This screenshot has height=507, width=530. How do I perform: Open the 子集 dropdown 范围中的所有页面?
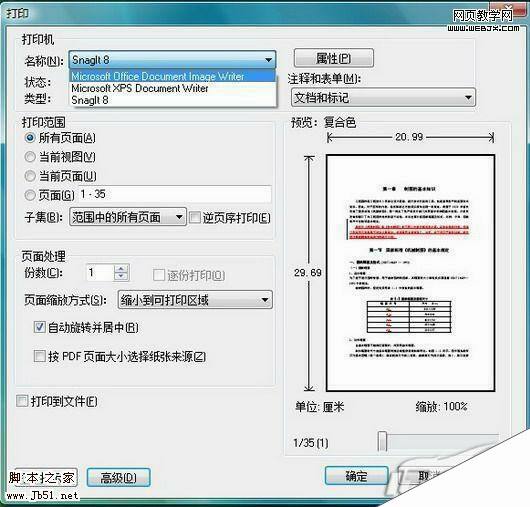pyautogui.click(x=128, y=217)
